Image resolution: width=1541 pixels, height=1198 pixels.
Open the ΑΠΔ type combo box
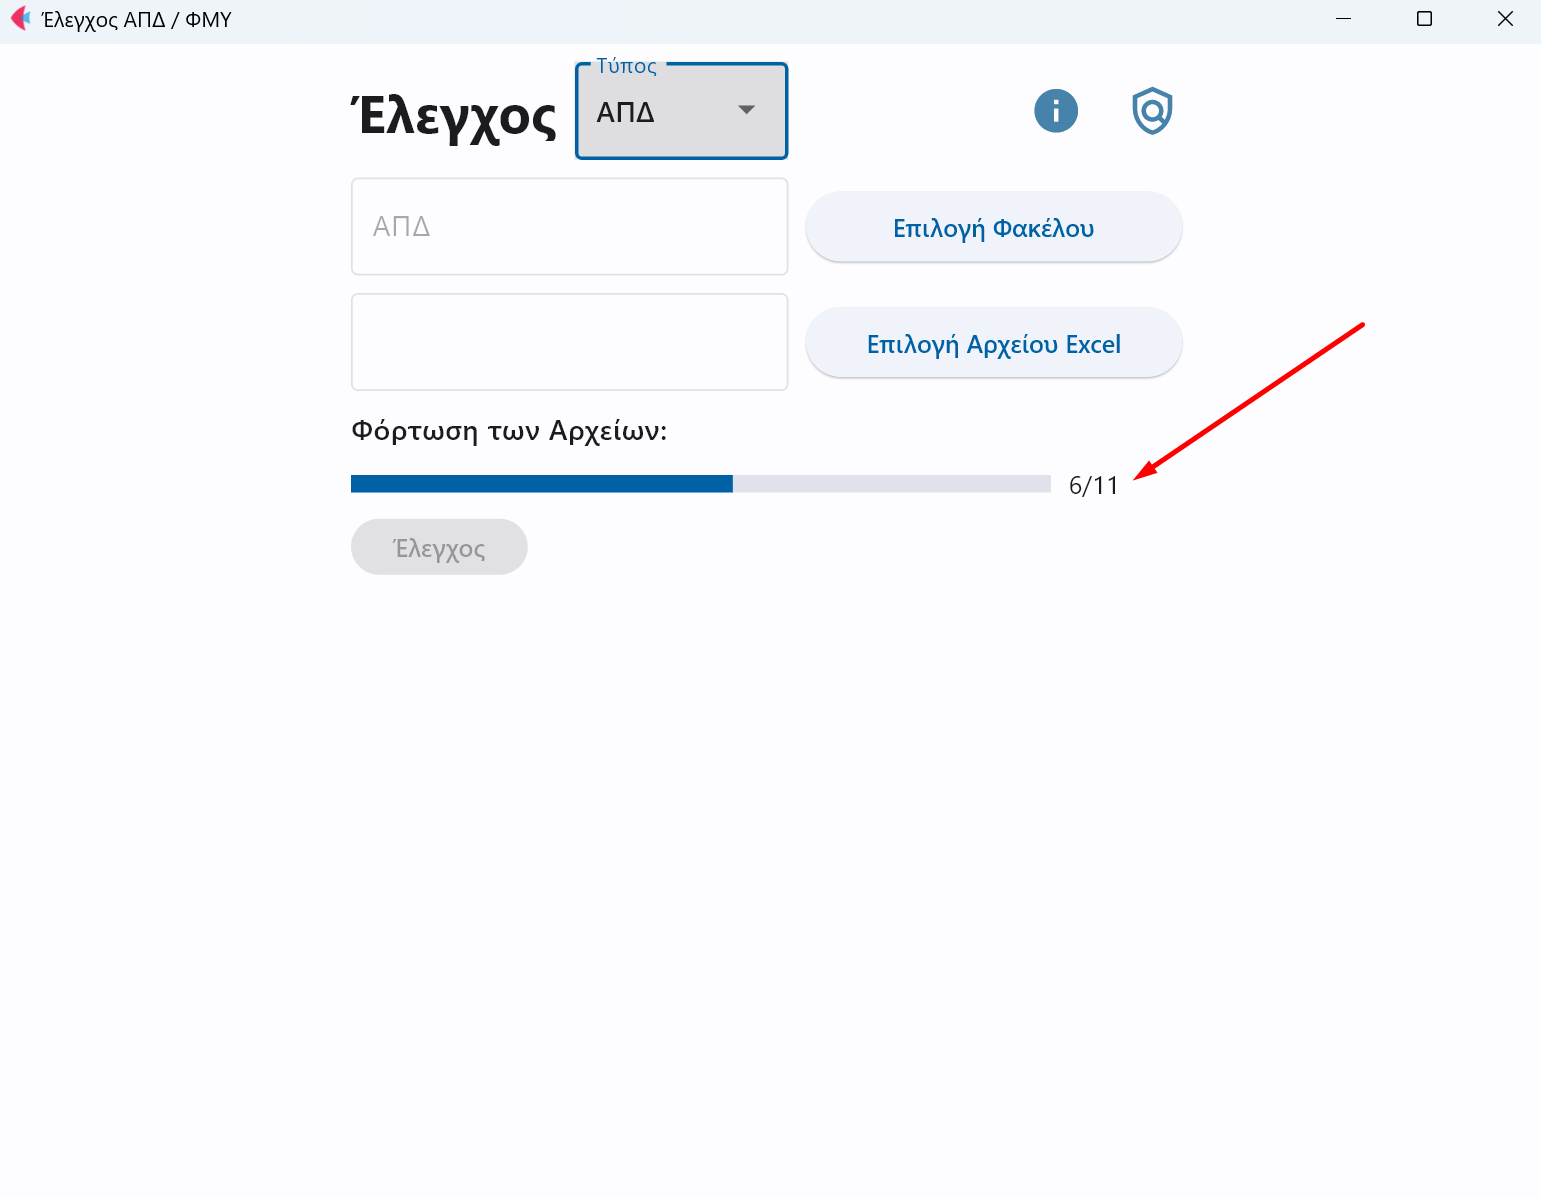(682, 111)
